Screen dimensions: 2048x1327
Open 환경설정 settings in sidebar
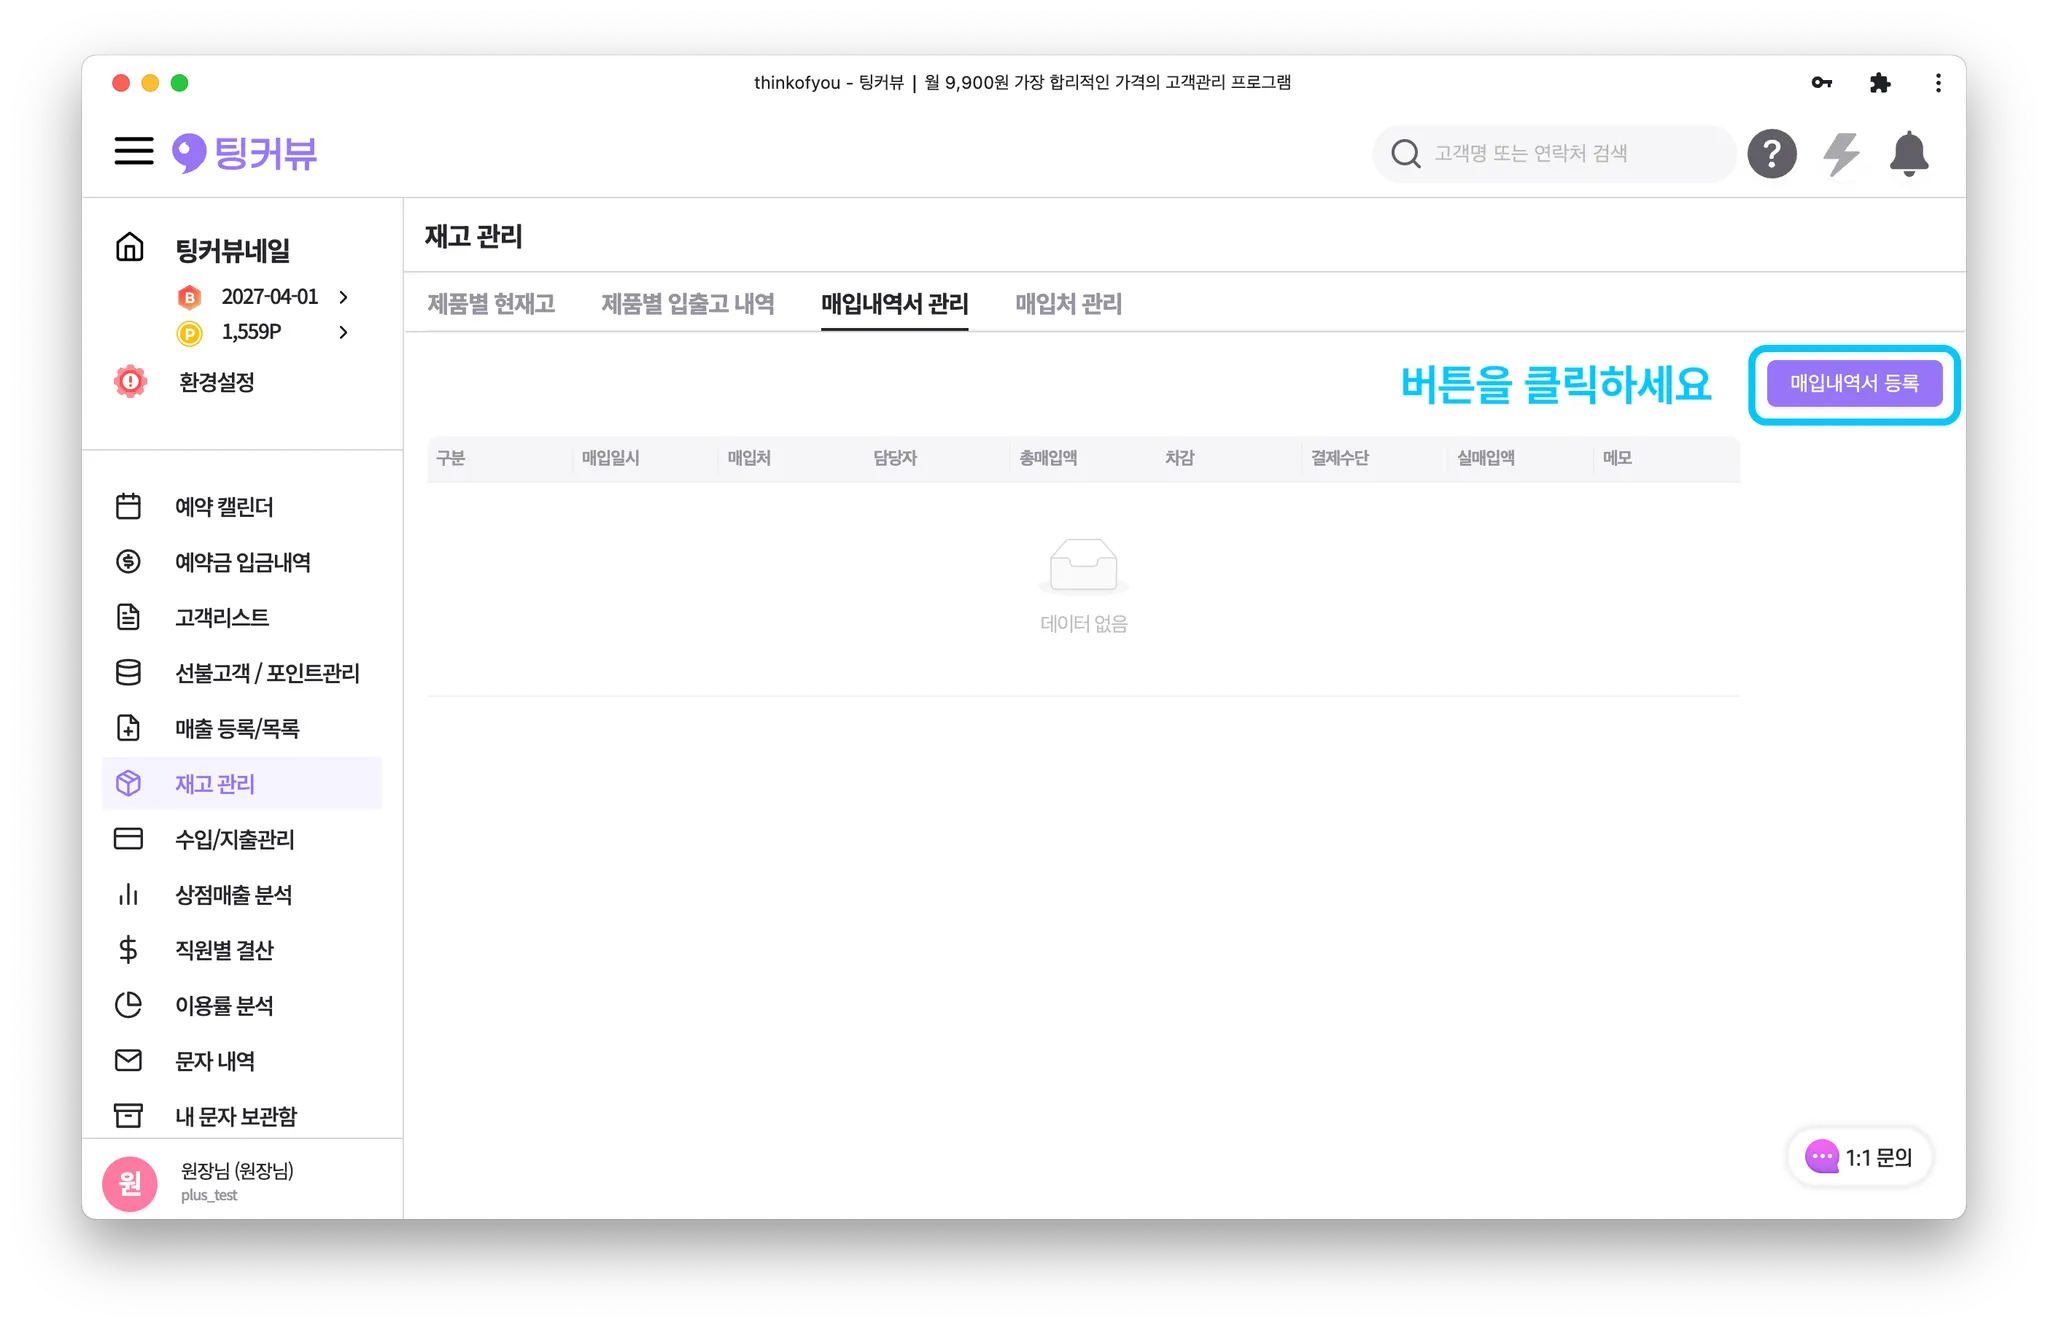tap(216, 382)
